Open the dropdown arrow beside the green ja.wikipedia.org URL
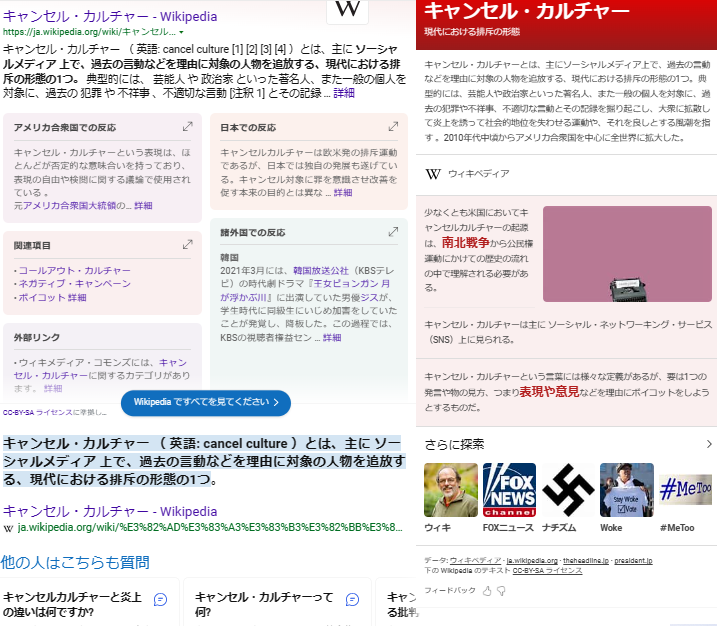 coord(182,32)
